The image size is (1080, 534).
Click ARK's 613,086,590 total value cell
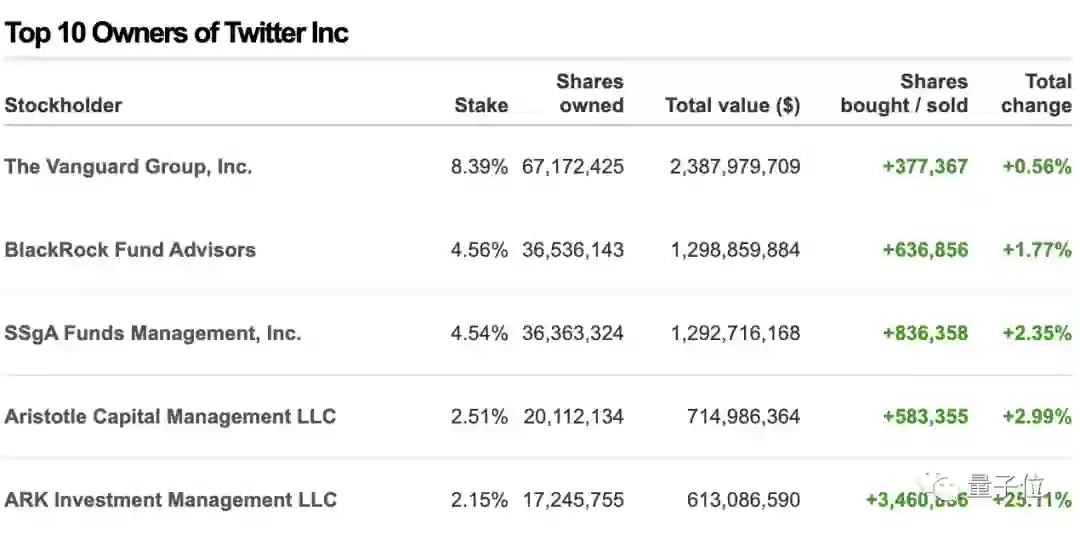(x=743, y=499)
